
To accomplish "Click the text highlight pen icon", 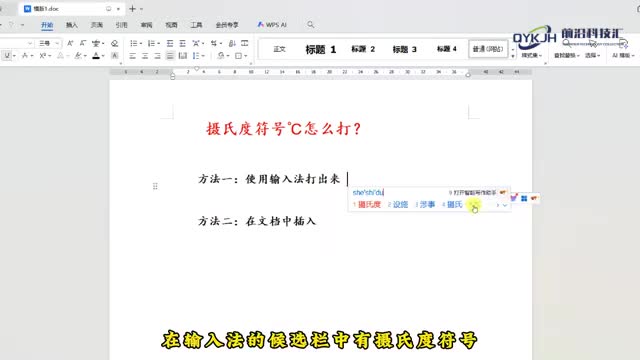I will (78, 56).
